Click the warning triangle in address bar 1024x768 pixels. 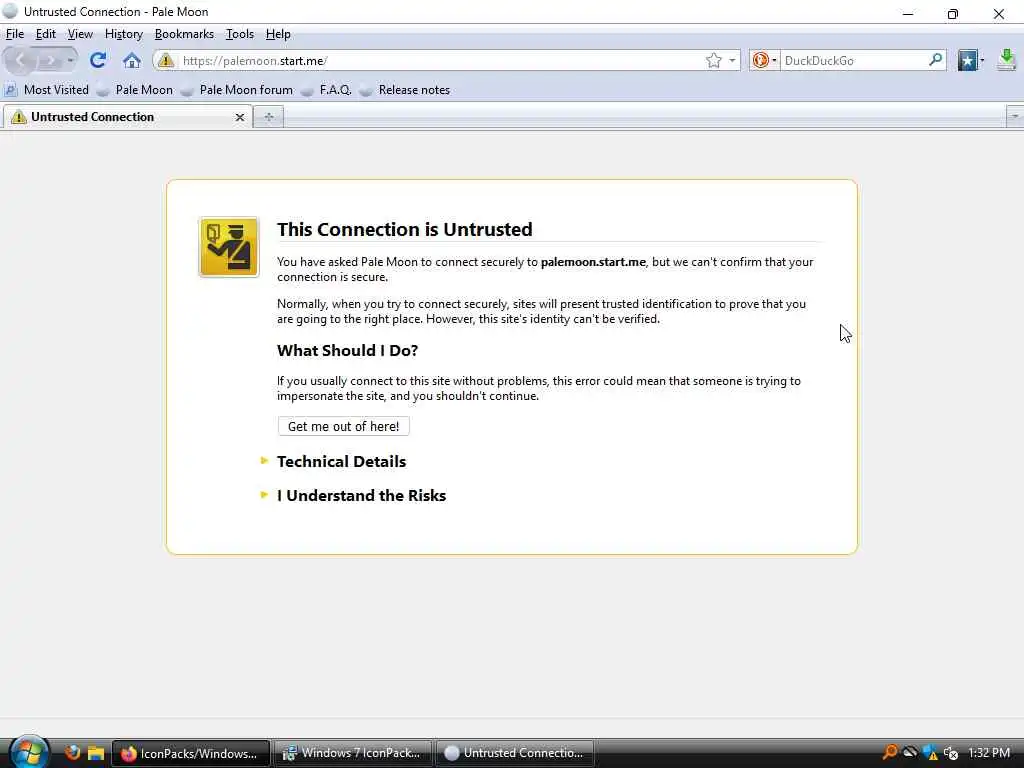pyautogui.click(x=166, y=61)
